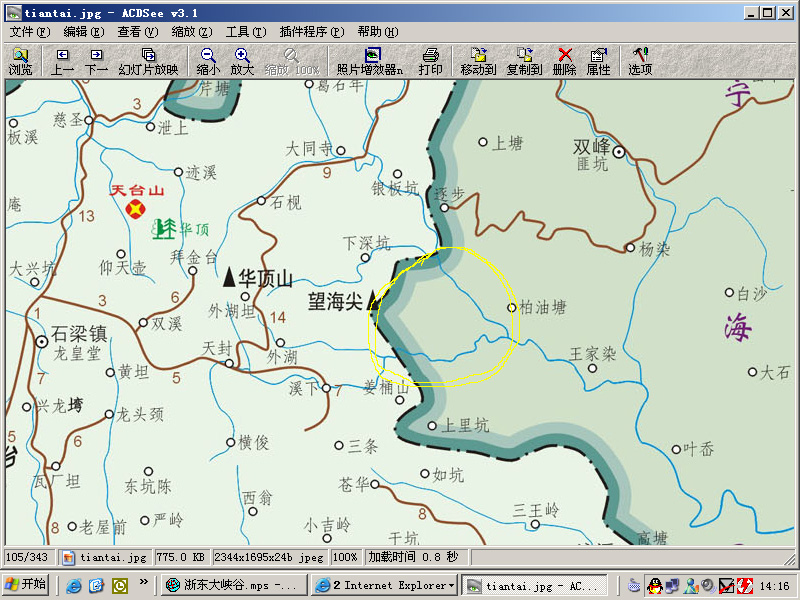Open the photo enhancer (照片增效器)
Image resolution: width=800 pixels, height=600 pixels.
coord(370,61)
